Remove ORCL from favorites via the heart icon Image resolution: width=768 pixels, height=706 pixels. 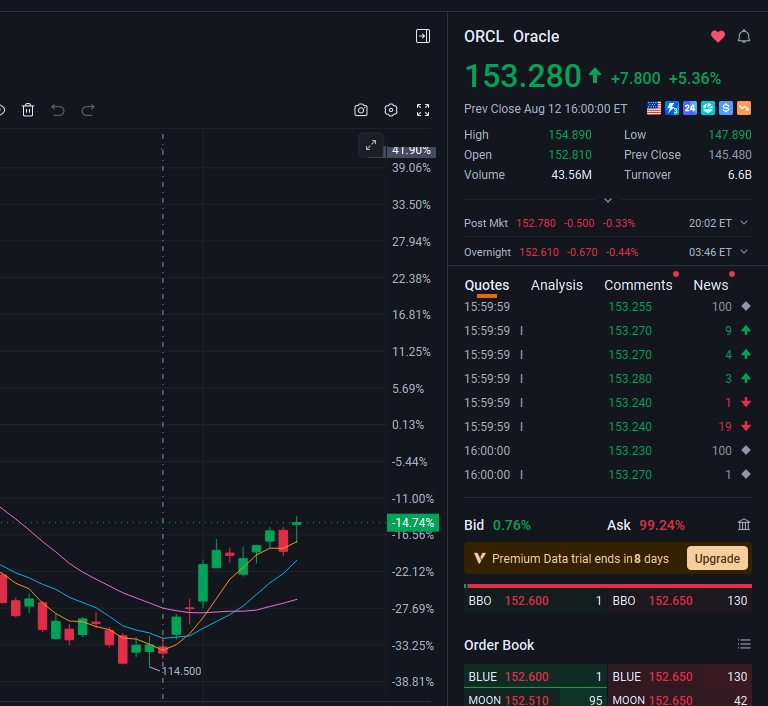718,36
